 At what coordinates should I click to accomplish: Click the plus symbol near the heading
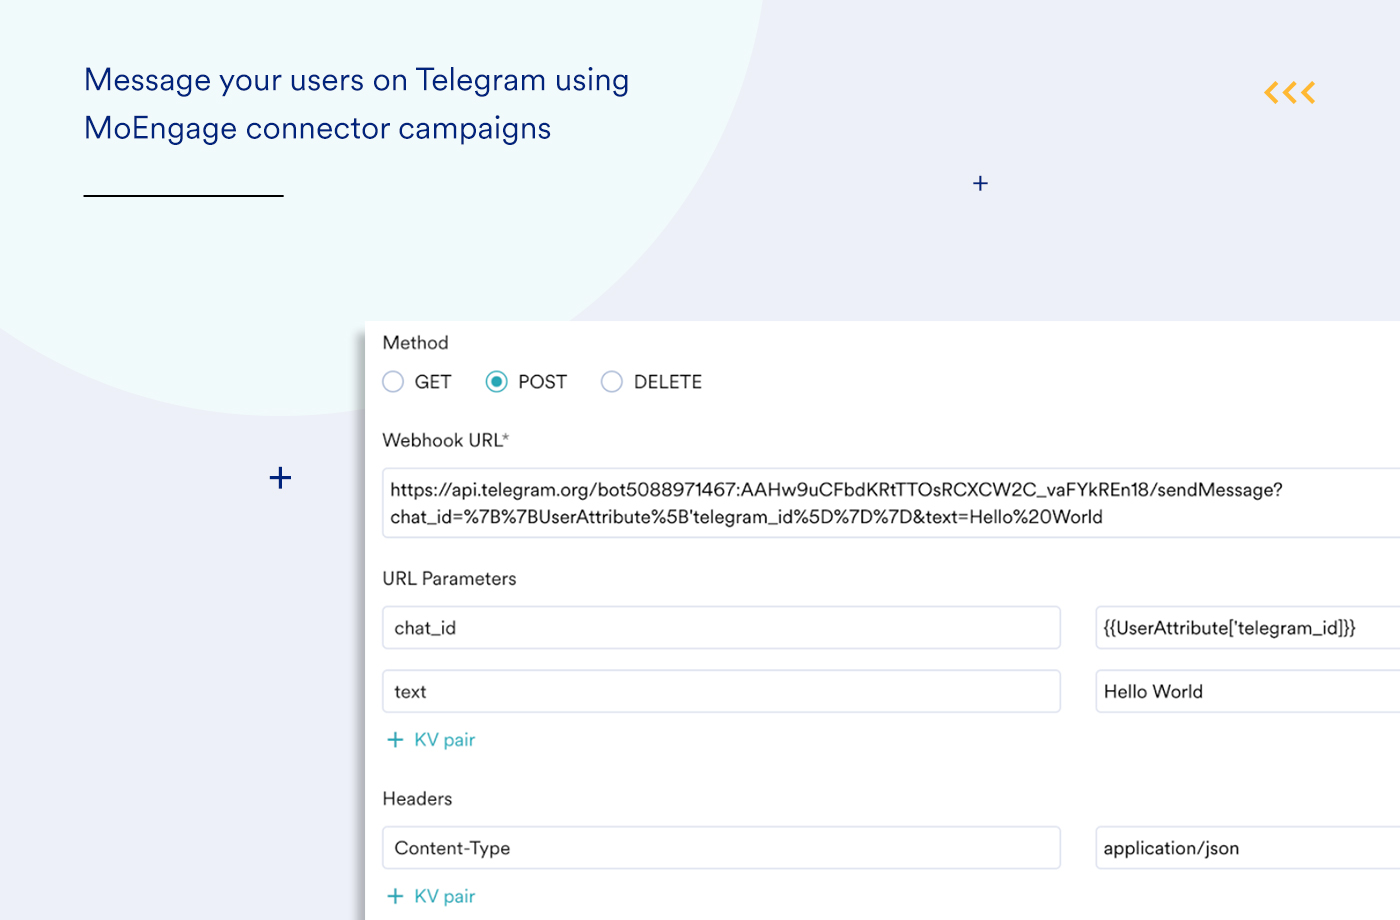[x=980, y=183]
